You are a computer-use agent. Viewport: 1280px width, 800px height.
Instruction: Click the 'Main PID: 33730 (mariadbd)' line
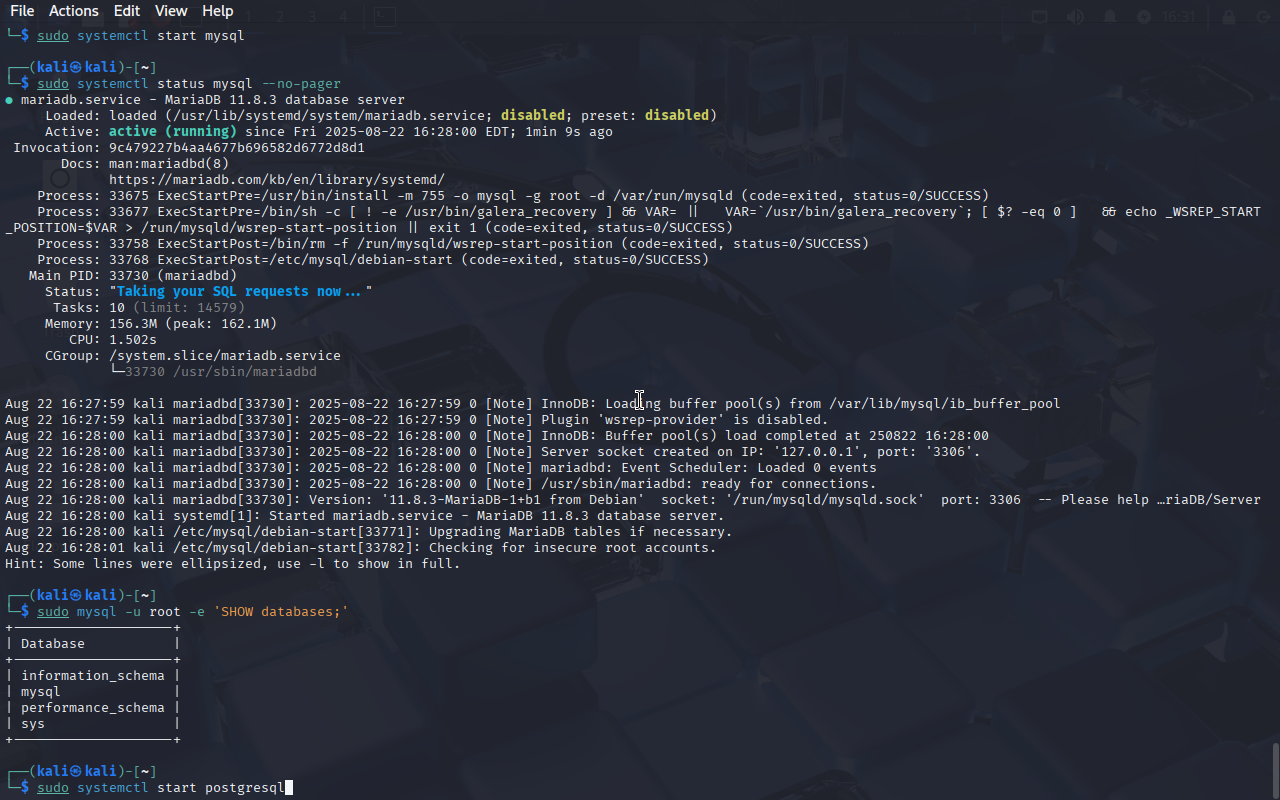pos(133,276)
